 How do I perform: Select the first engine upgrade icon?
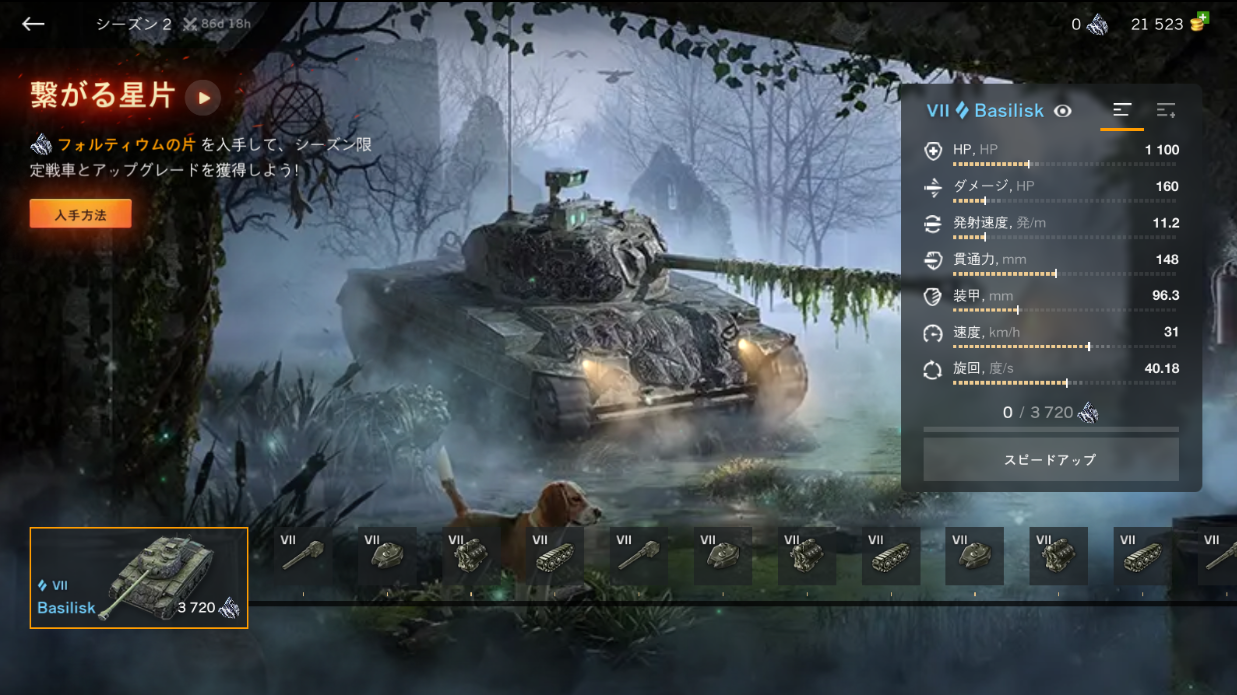pyautogui.click(x=471, y=556)
